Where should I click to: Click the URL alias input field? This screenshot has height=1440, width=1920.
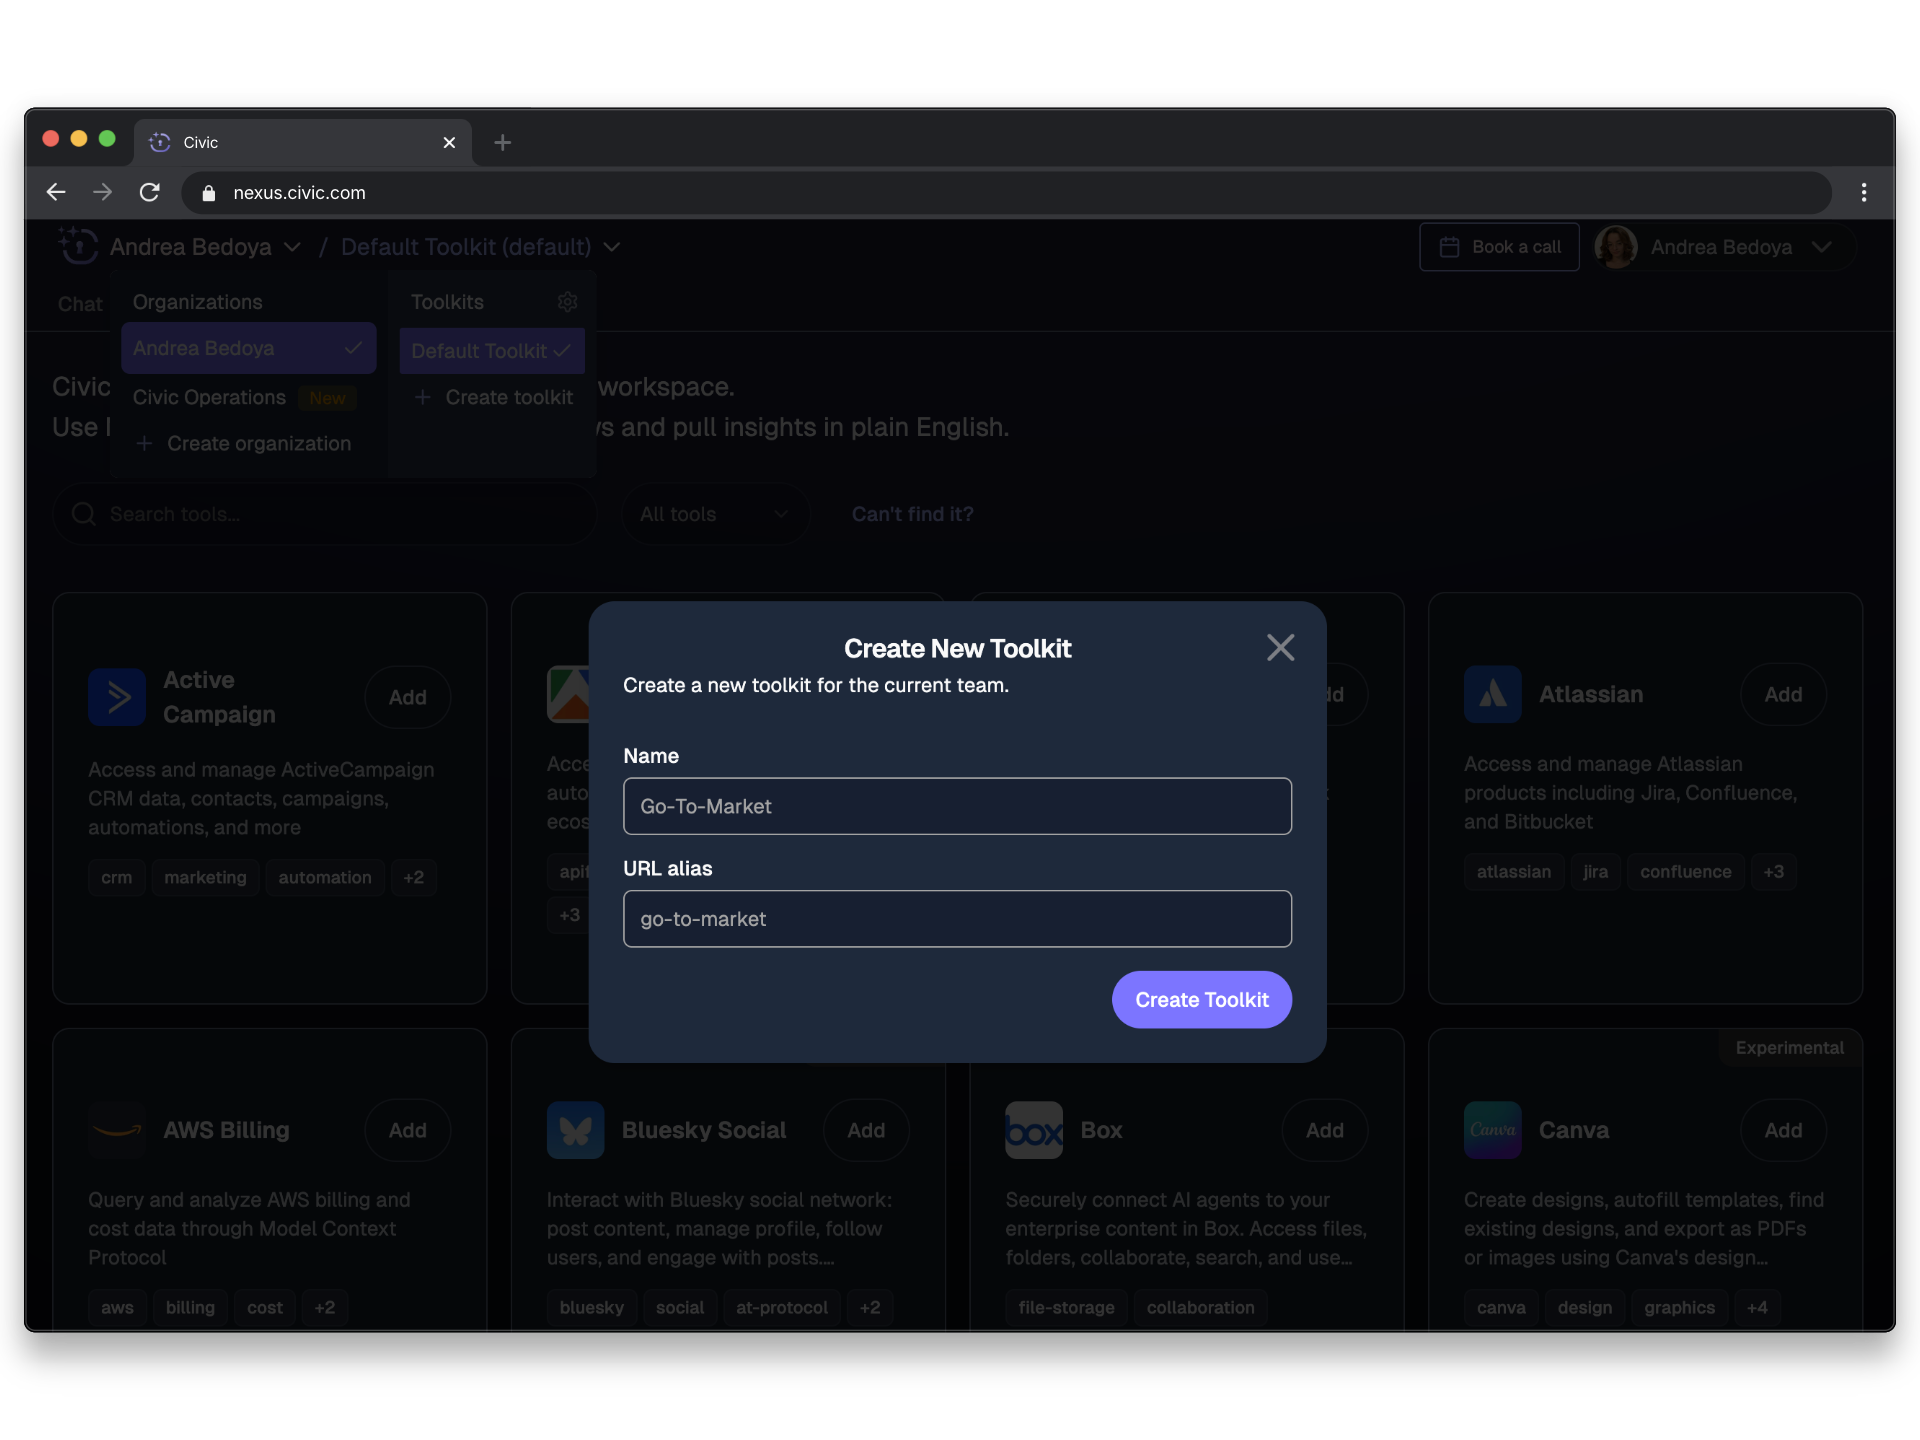957,919
